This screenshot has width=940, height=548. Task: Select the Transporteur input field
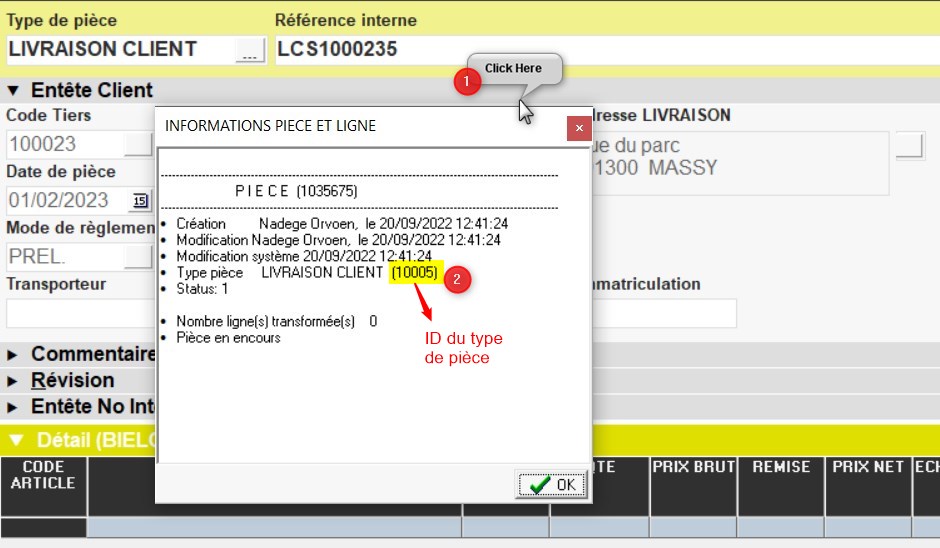click(80, 313)
